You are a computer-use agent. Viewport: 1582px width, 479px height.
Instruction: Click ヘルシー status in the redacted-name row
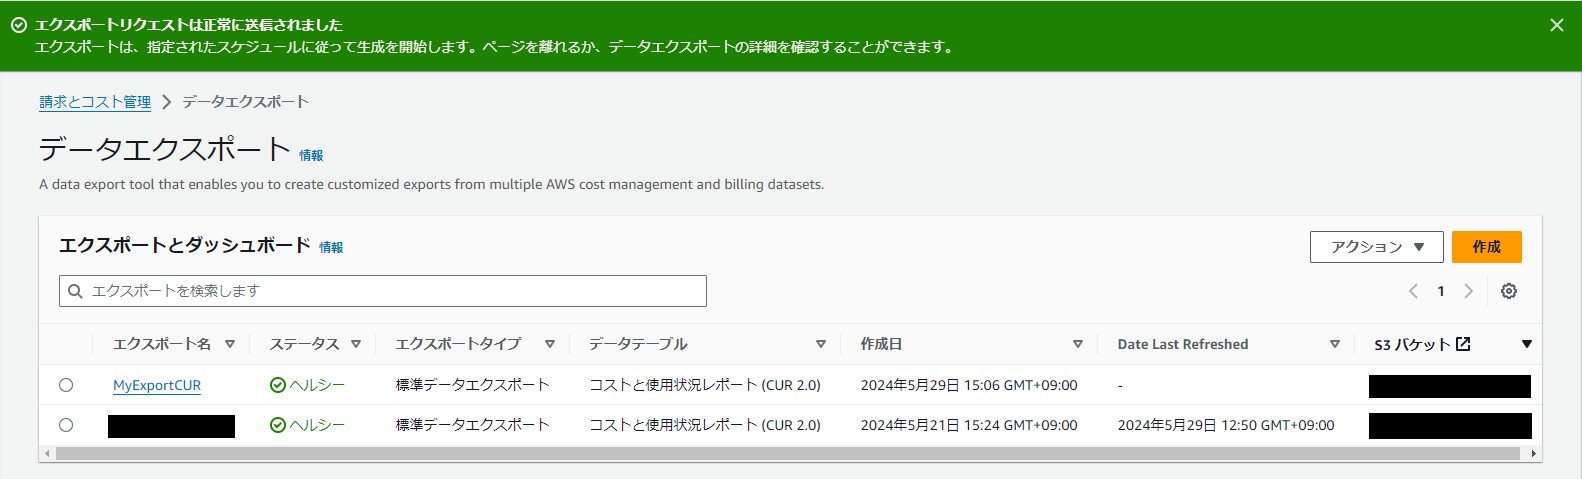(317, 425)
